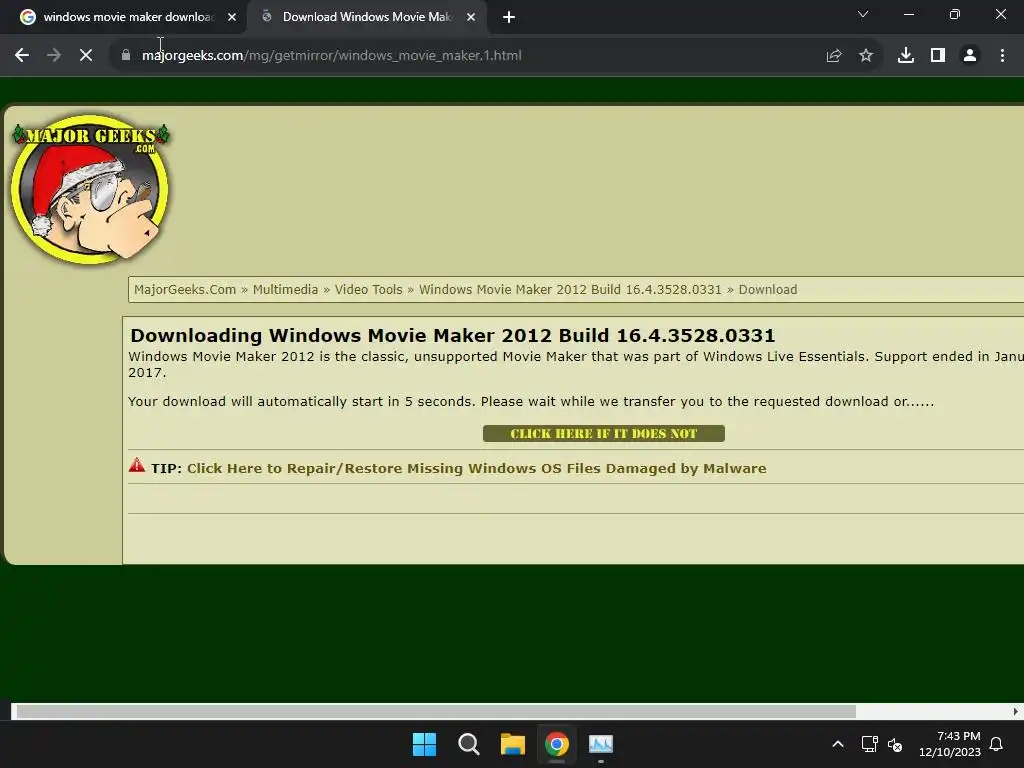Toggle Chrome side panel
The width and height of the screenshot is (1024, 768).
click(x=938, y=56)
